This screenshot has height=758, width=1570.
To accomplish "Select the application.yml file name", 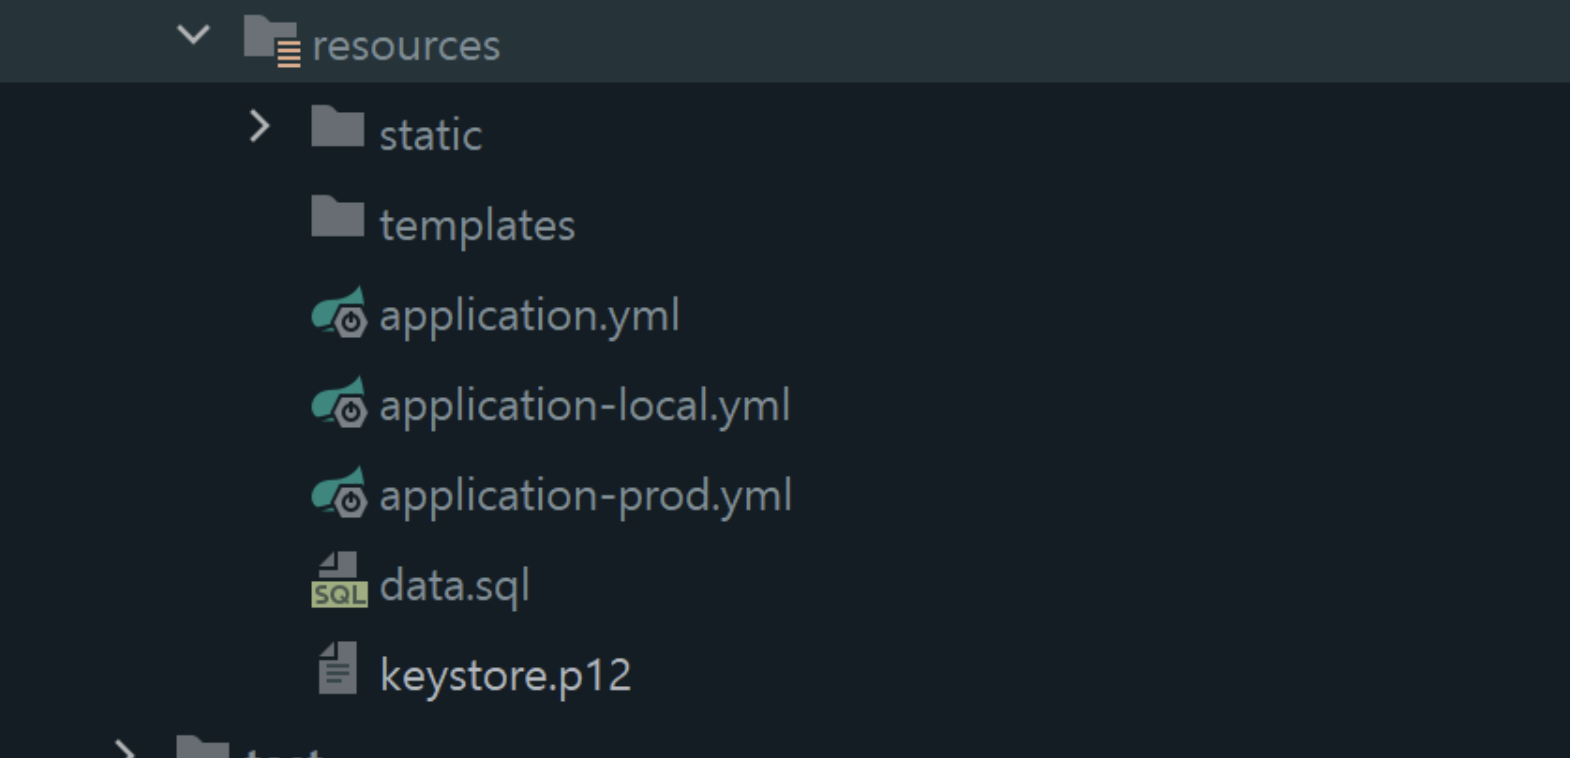I will (529, 316).
